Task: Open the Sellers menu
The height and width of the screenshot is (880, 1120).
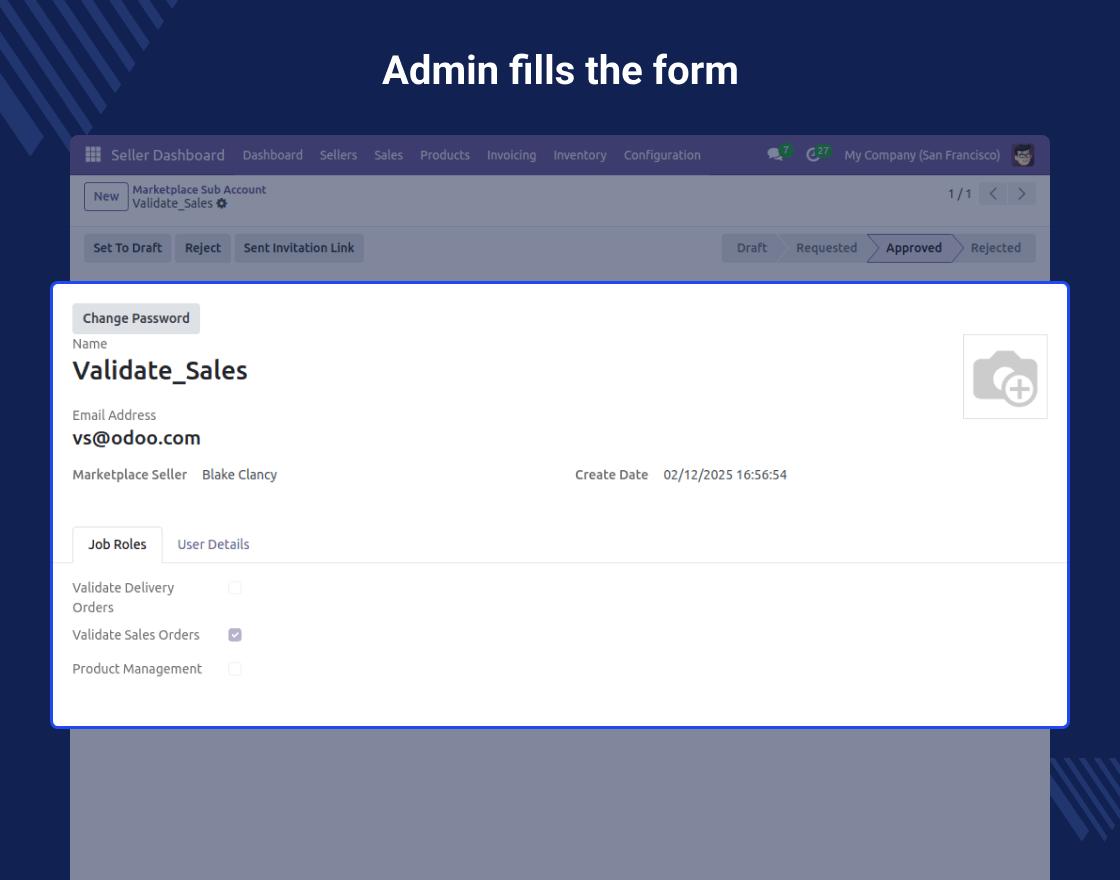Action: pos(339,155)
